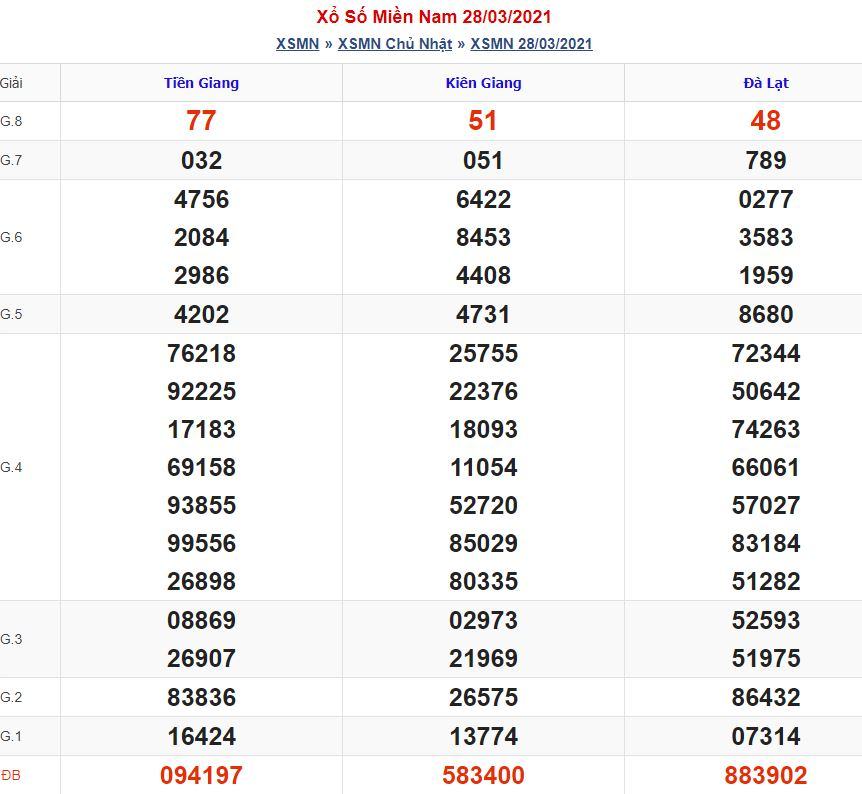
Task: Click the number 80335
Action: pos(483,581)
